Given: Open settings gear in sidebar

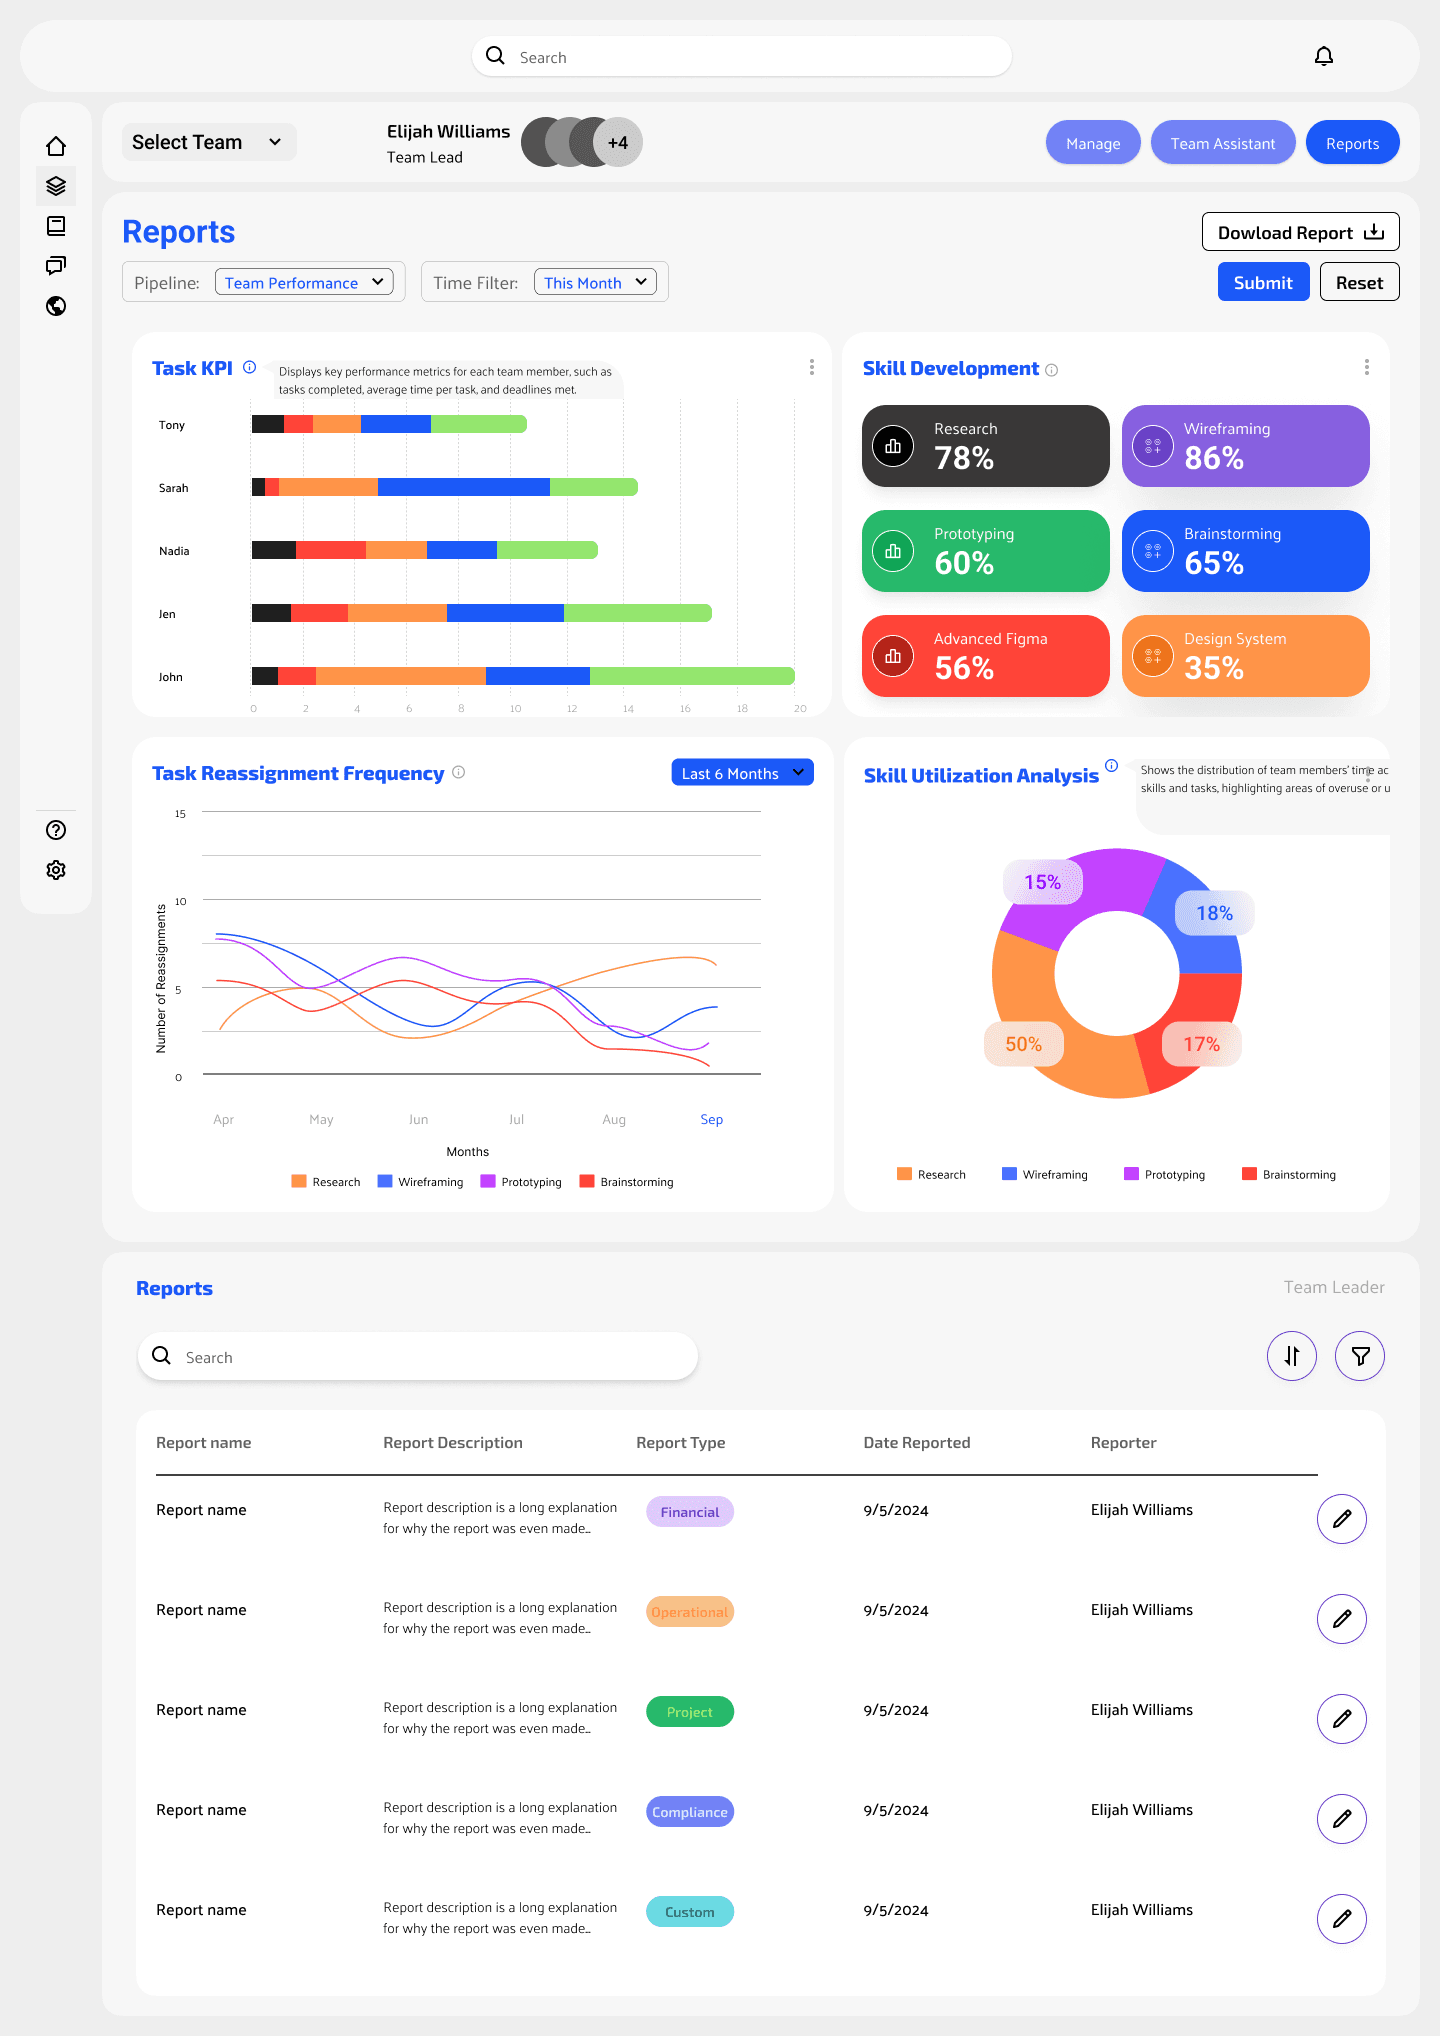Looking at the screenshot, I should click(56, 870).
